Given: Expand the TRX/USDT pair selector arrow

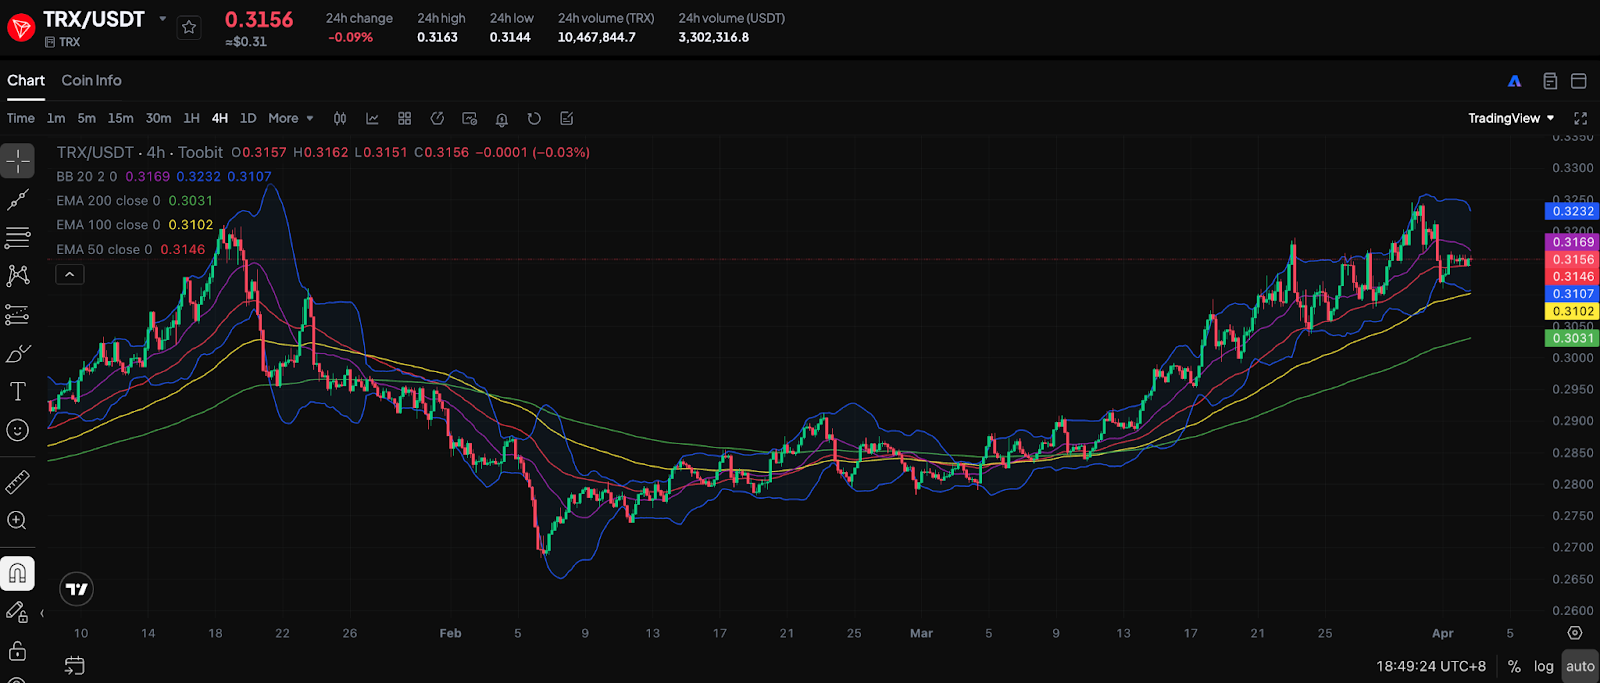Looking at the screenshot, I should tap(162, 19).
